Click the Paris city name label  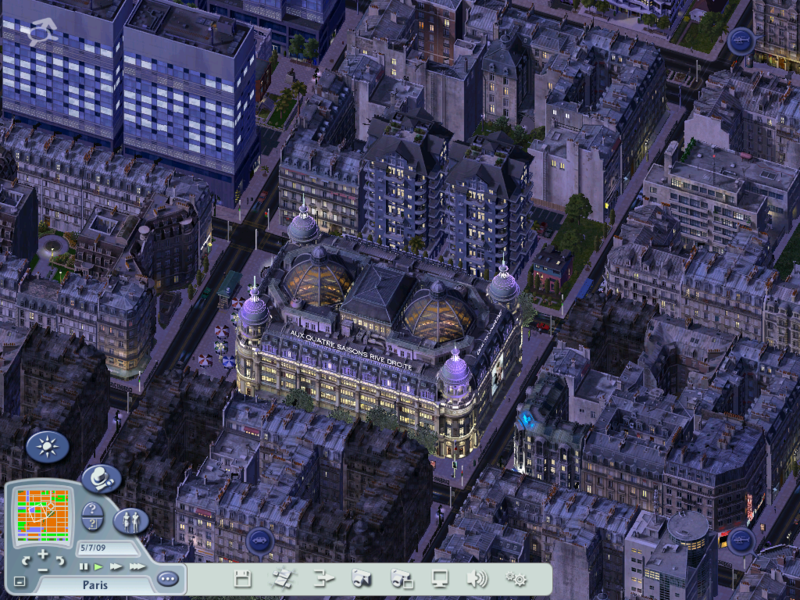[95, 585]
